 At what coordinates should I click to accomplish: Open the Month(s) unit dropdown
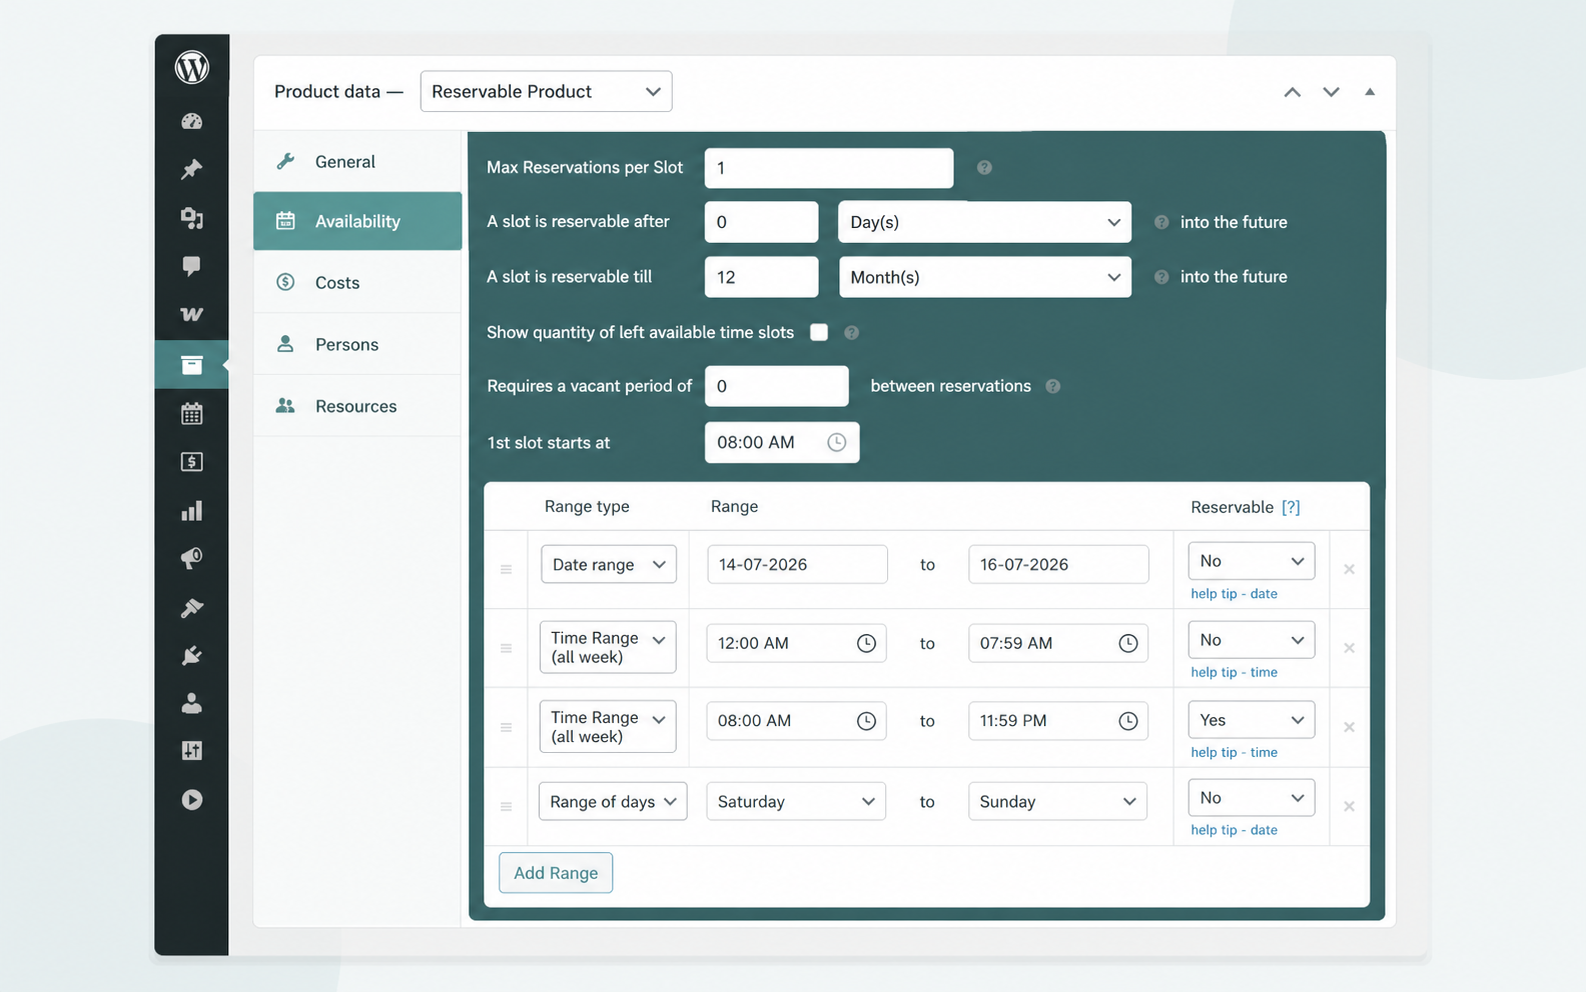click(x=985, y=277)
